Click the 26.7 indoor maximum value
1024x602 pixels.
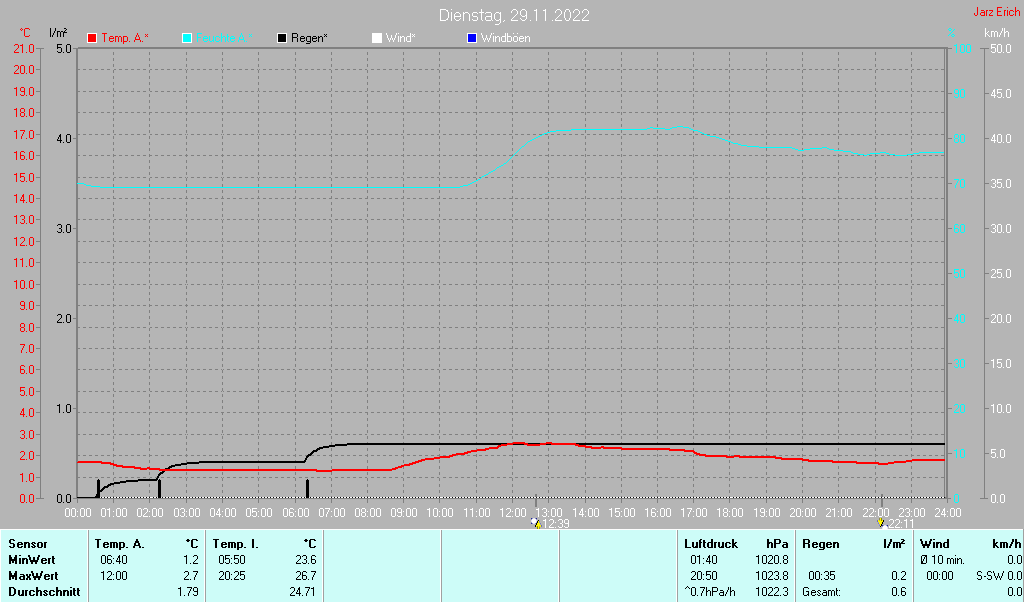306,577
